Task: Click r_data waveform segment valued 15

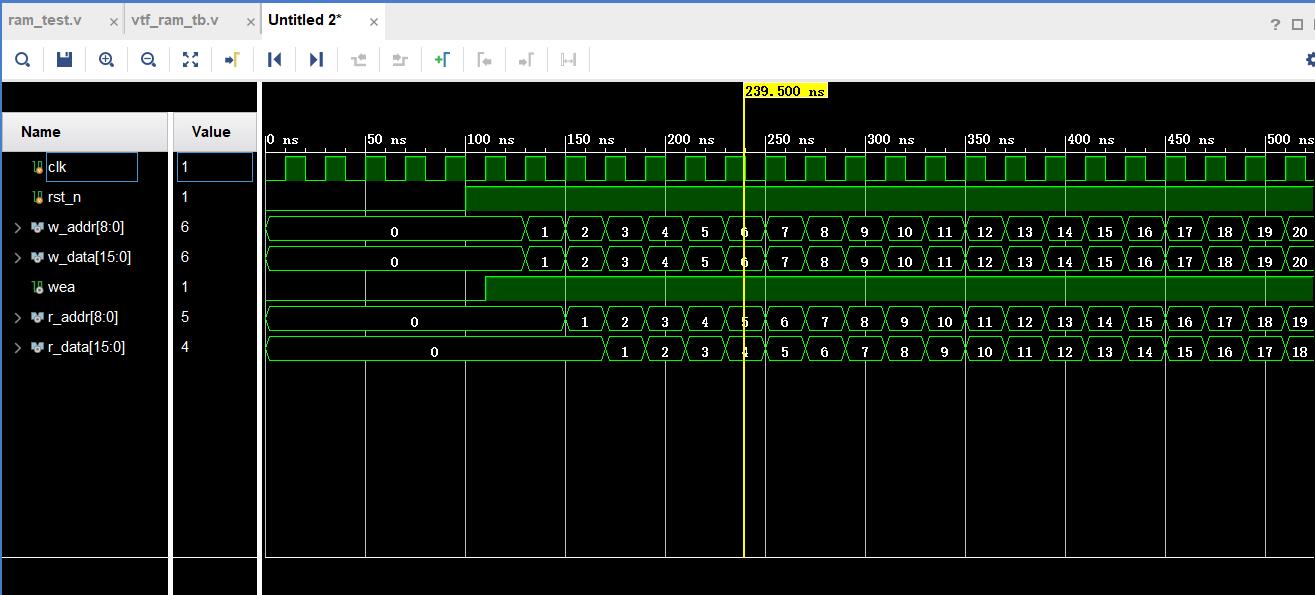Action: (x=1185, y=352)
